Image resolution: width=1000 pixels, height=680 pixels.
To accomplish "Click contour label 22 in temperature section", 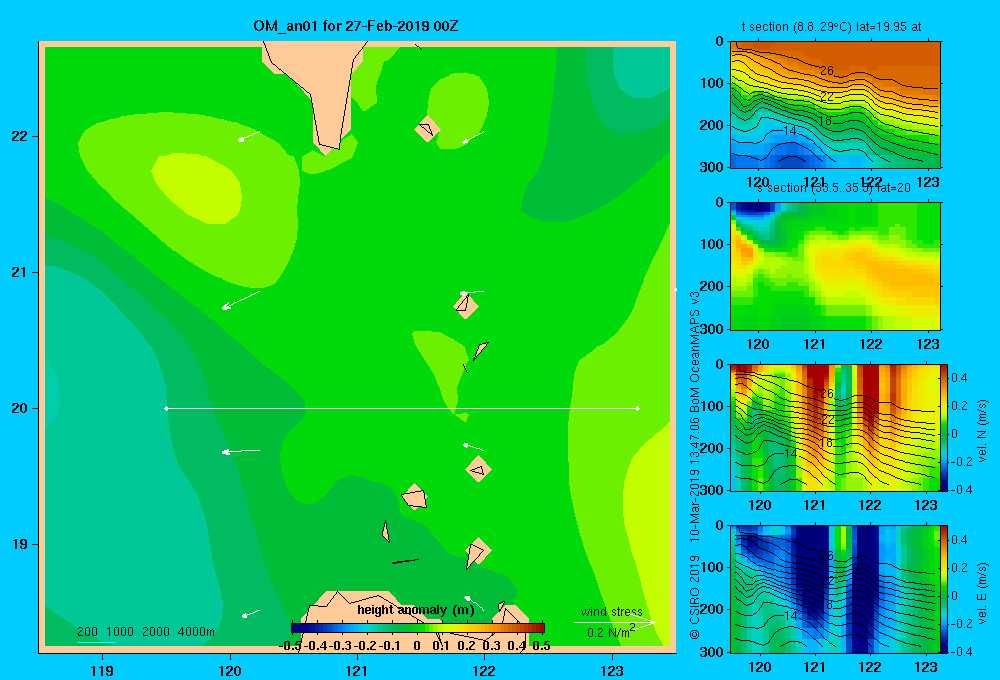I will 827,97.
